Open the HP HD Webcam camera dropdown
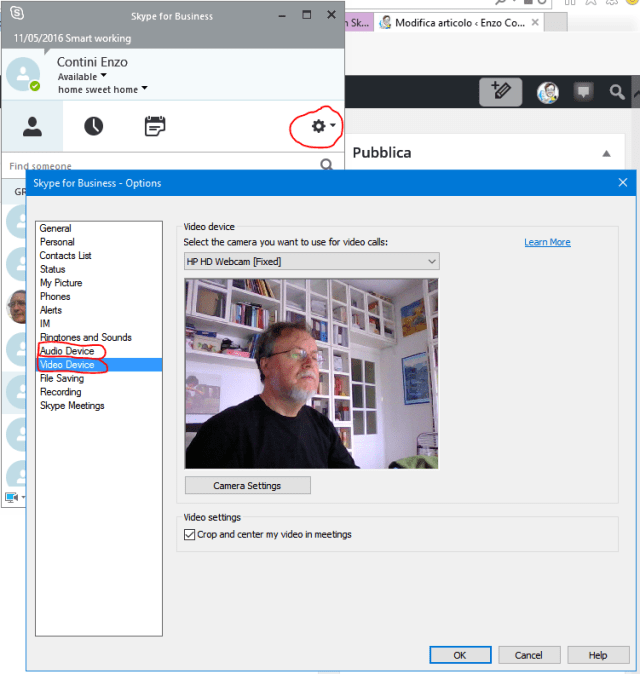Image resolution: width=640 pixels, height=674 pixels. pyautogui.click(x=312, y=261)
